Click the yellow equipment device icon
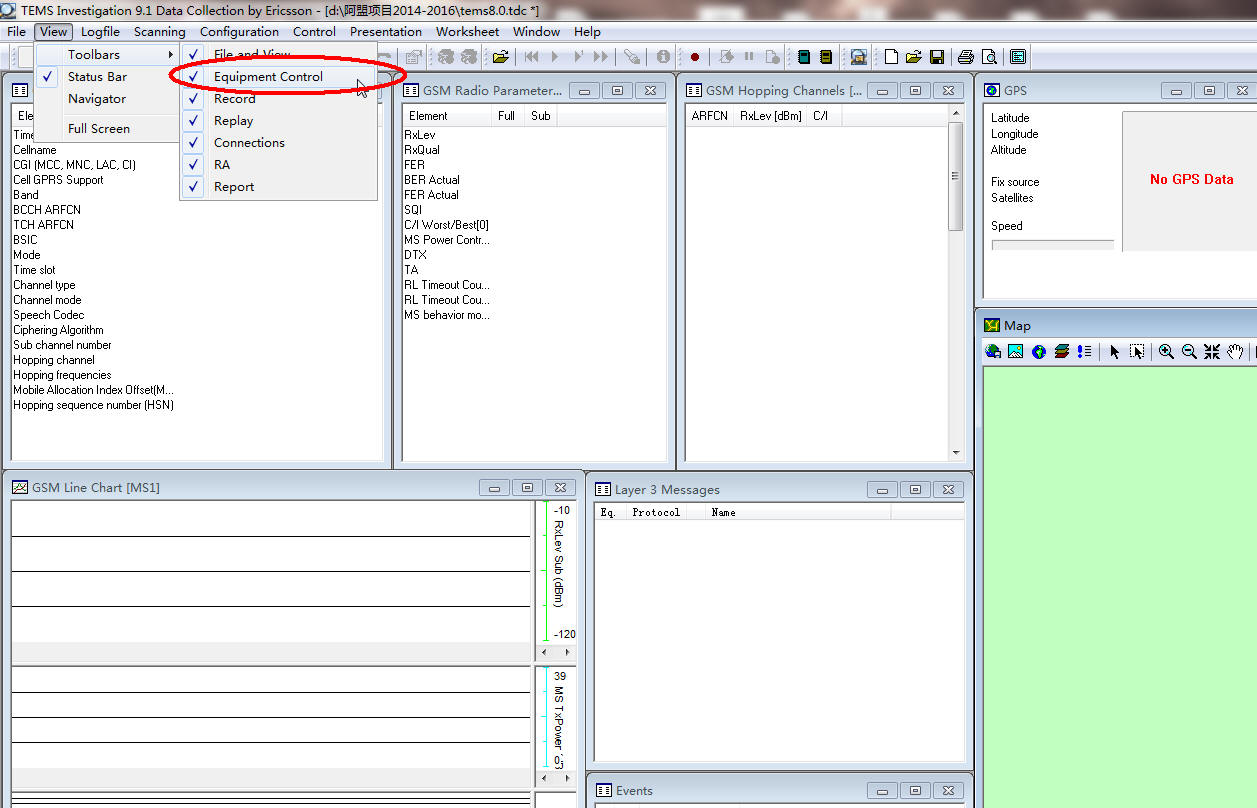The width and height of the screenshot is (1257, 808). click(826, 57)
